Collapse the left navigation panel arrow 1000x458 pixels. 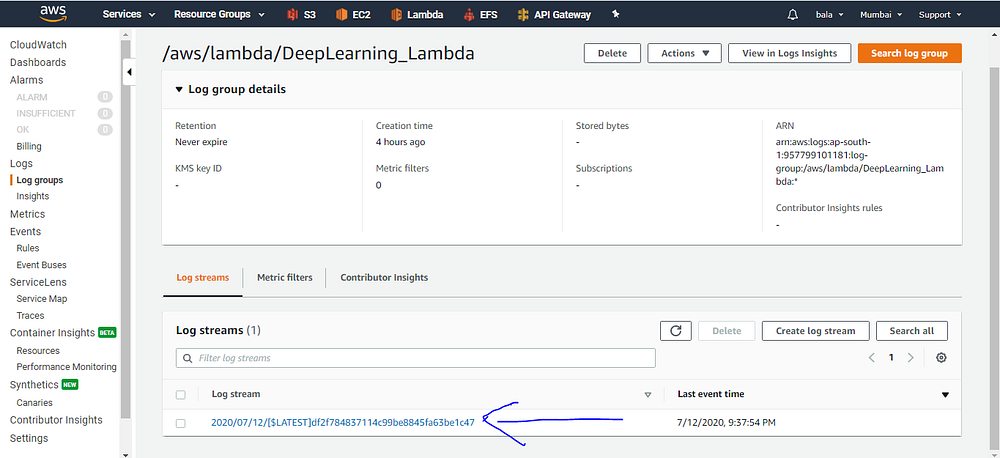129,72
